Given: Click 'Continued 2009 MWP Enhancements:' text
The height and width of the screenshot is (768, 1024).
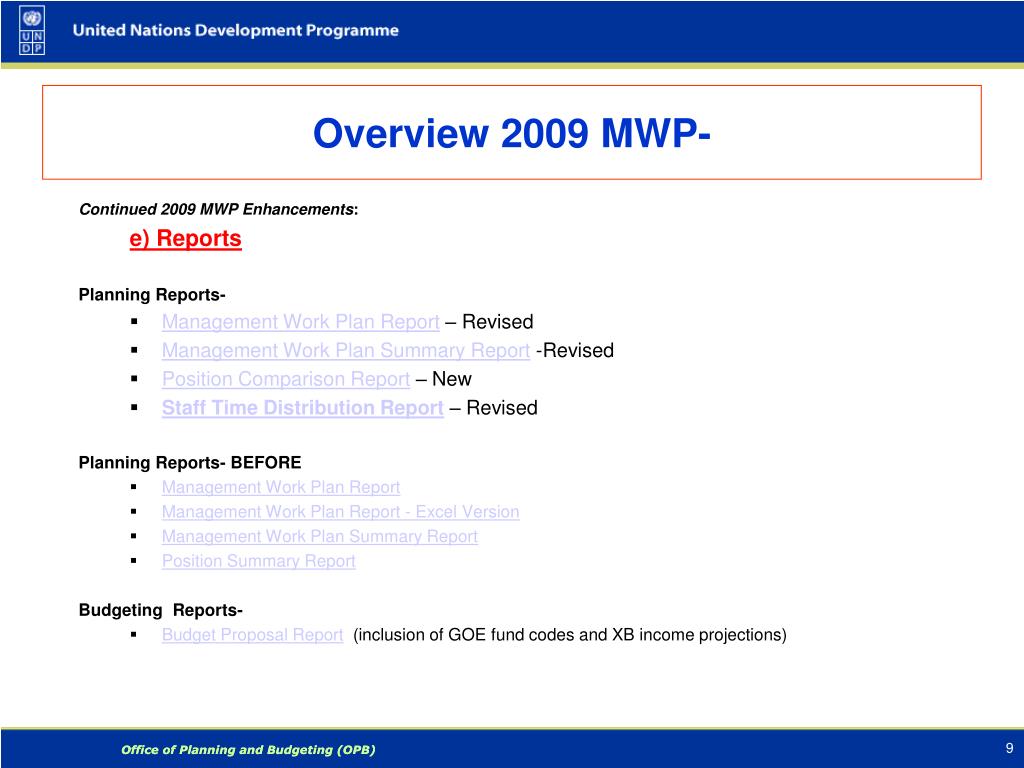Looking at the screenshot, I should tap(219, 210).
